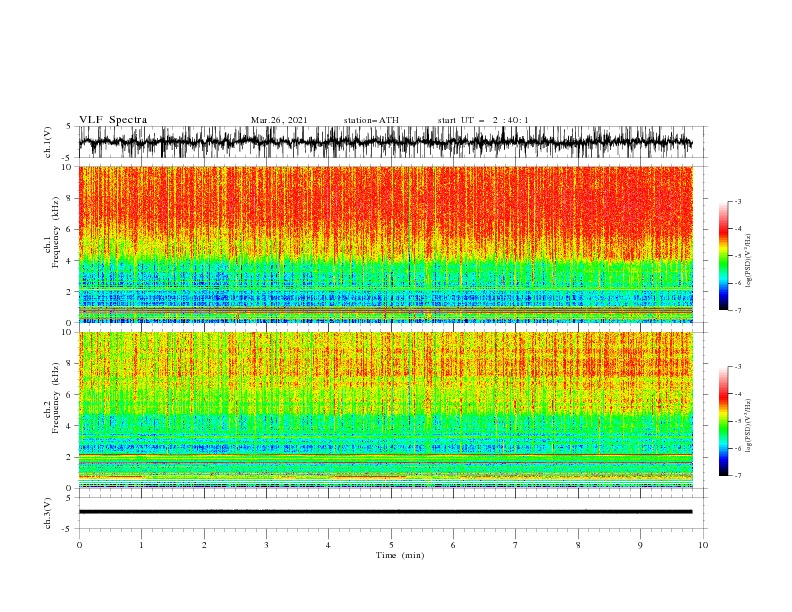Click the "-7" label on ch.1 color bar

tap(738, 310)
